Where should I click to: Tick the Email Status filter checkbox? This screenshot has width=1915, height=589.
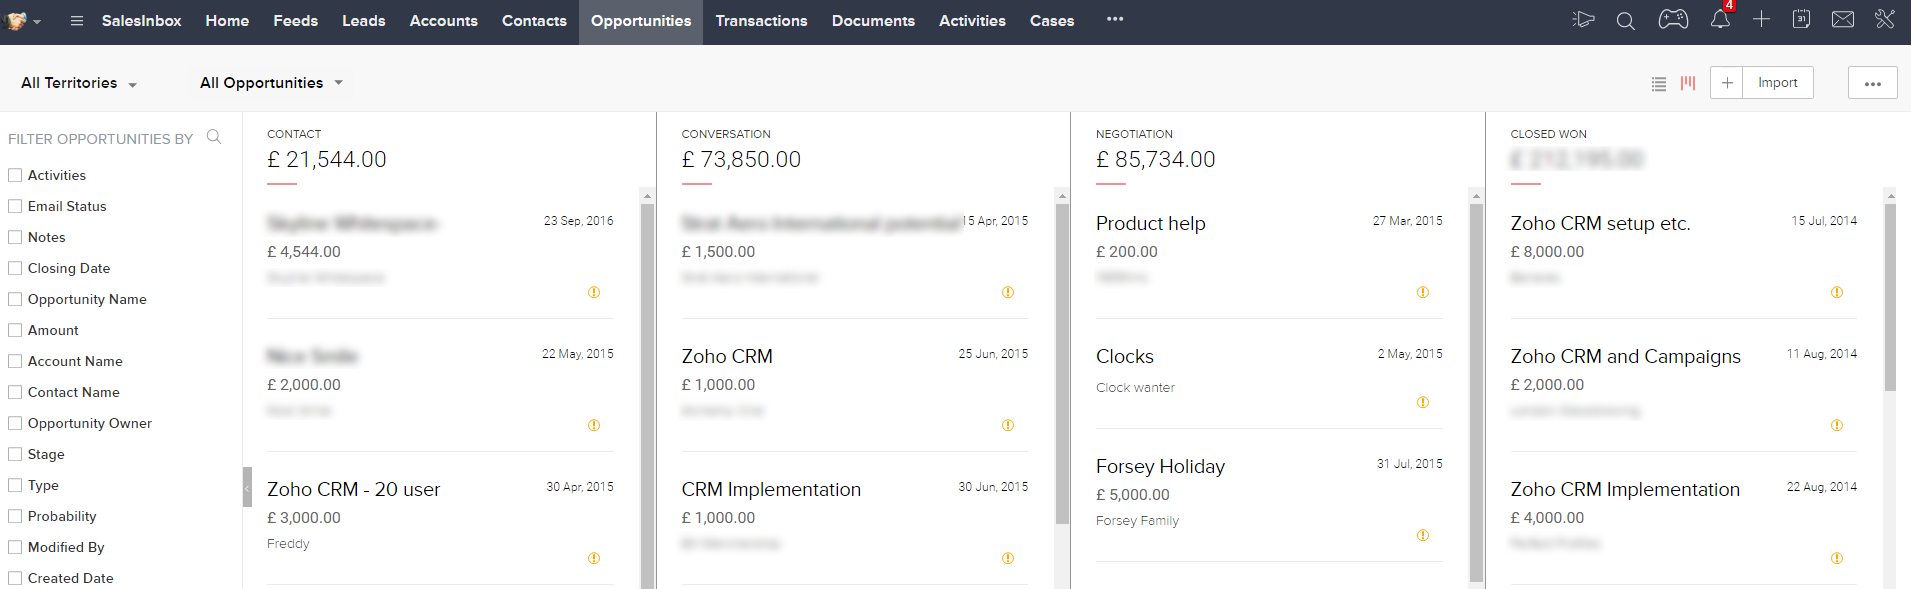[15, 206]
